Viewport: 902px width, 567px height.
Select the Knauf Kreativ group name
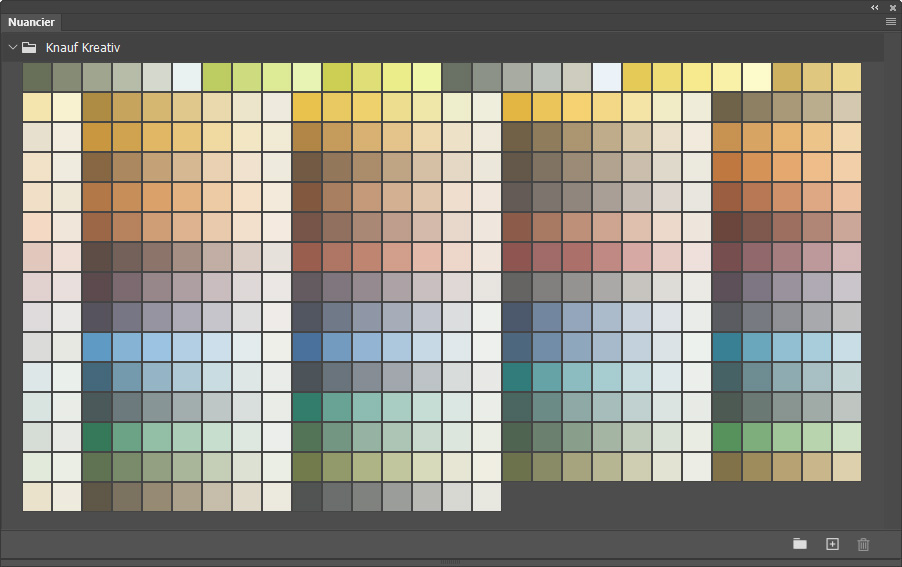(x=83, y=48)
